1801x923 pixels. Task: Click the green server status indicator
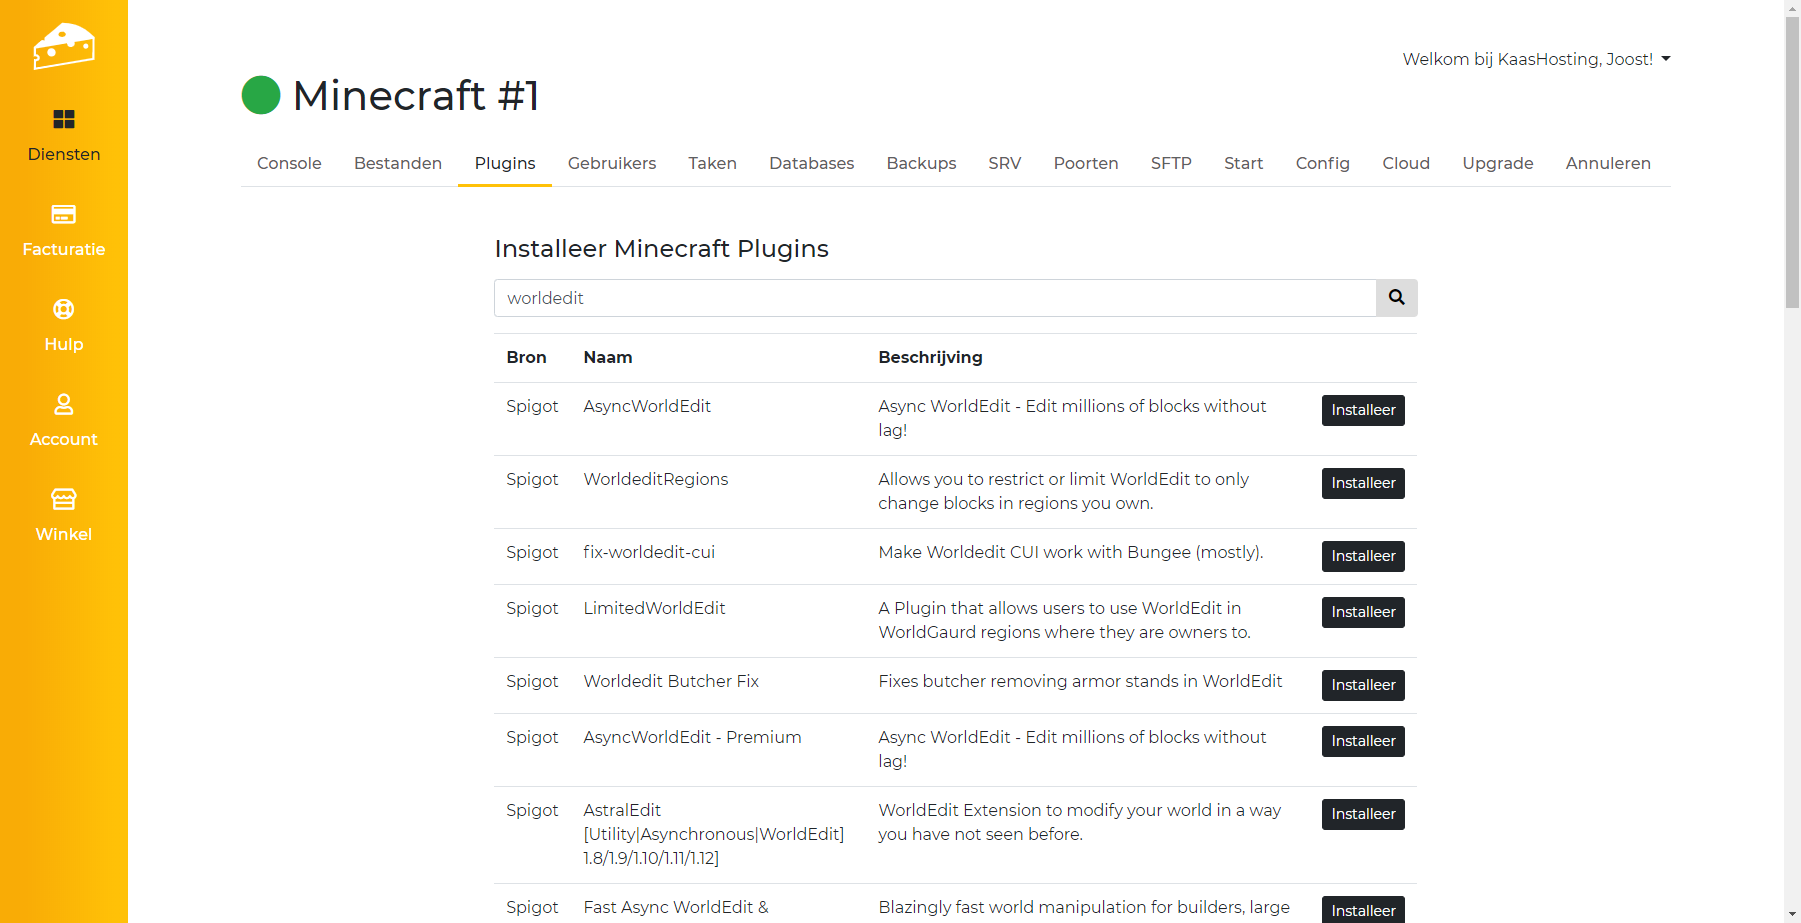pos(261,95)
